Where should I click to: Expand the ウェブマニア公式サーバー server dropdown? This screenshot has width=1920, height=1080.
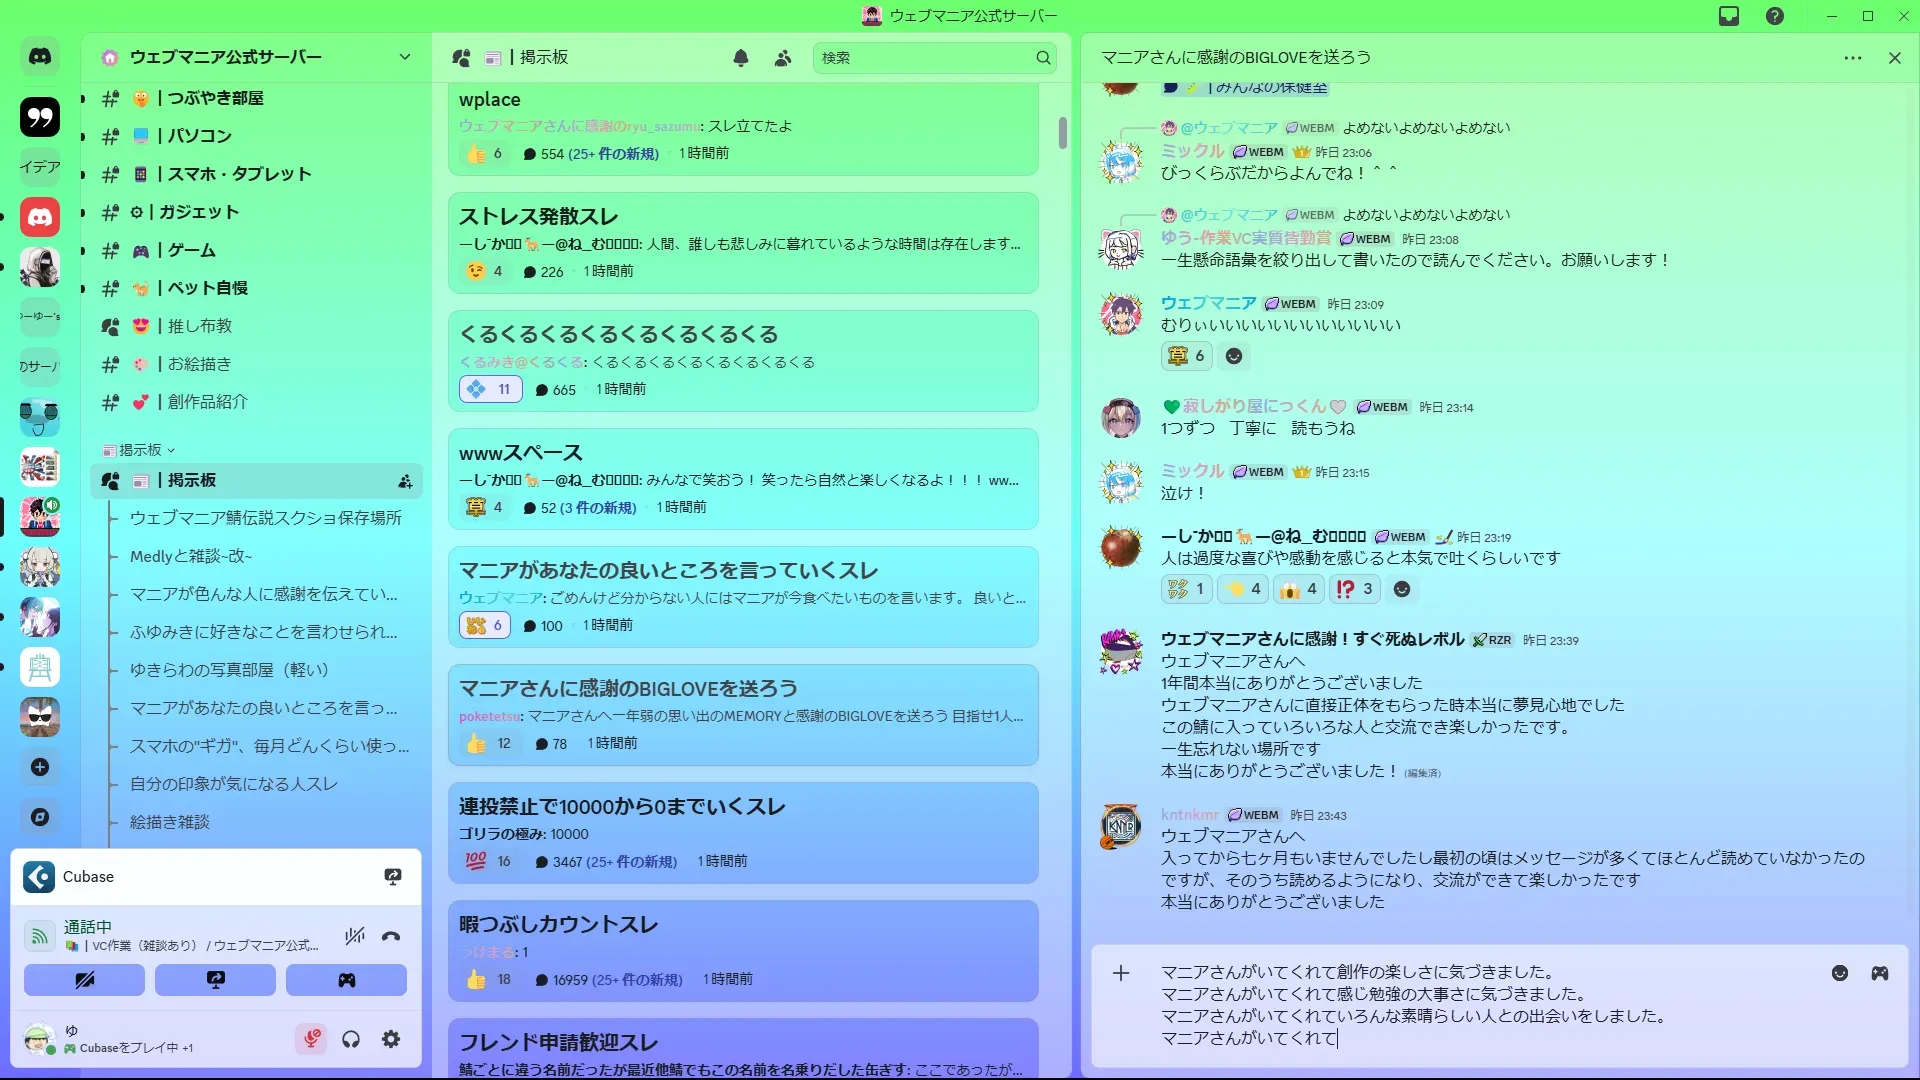click(x=404, y=57)
